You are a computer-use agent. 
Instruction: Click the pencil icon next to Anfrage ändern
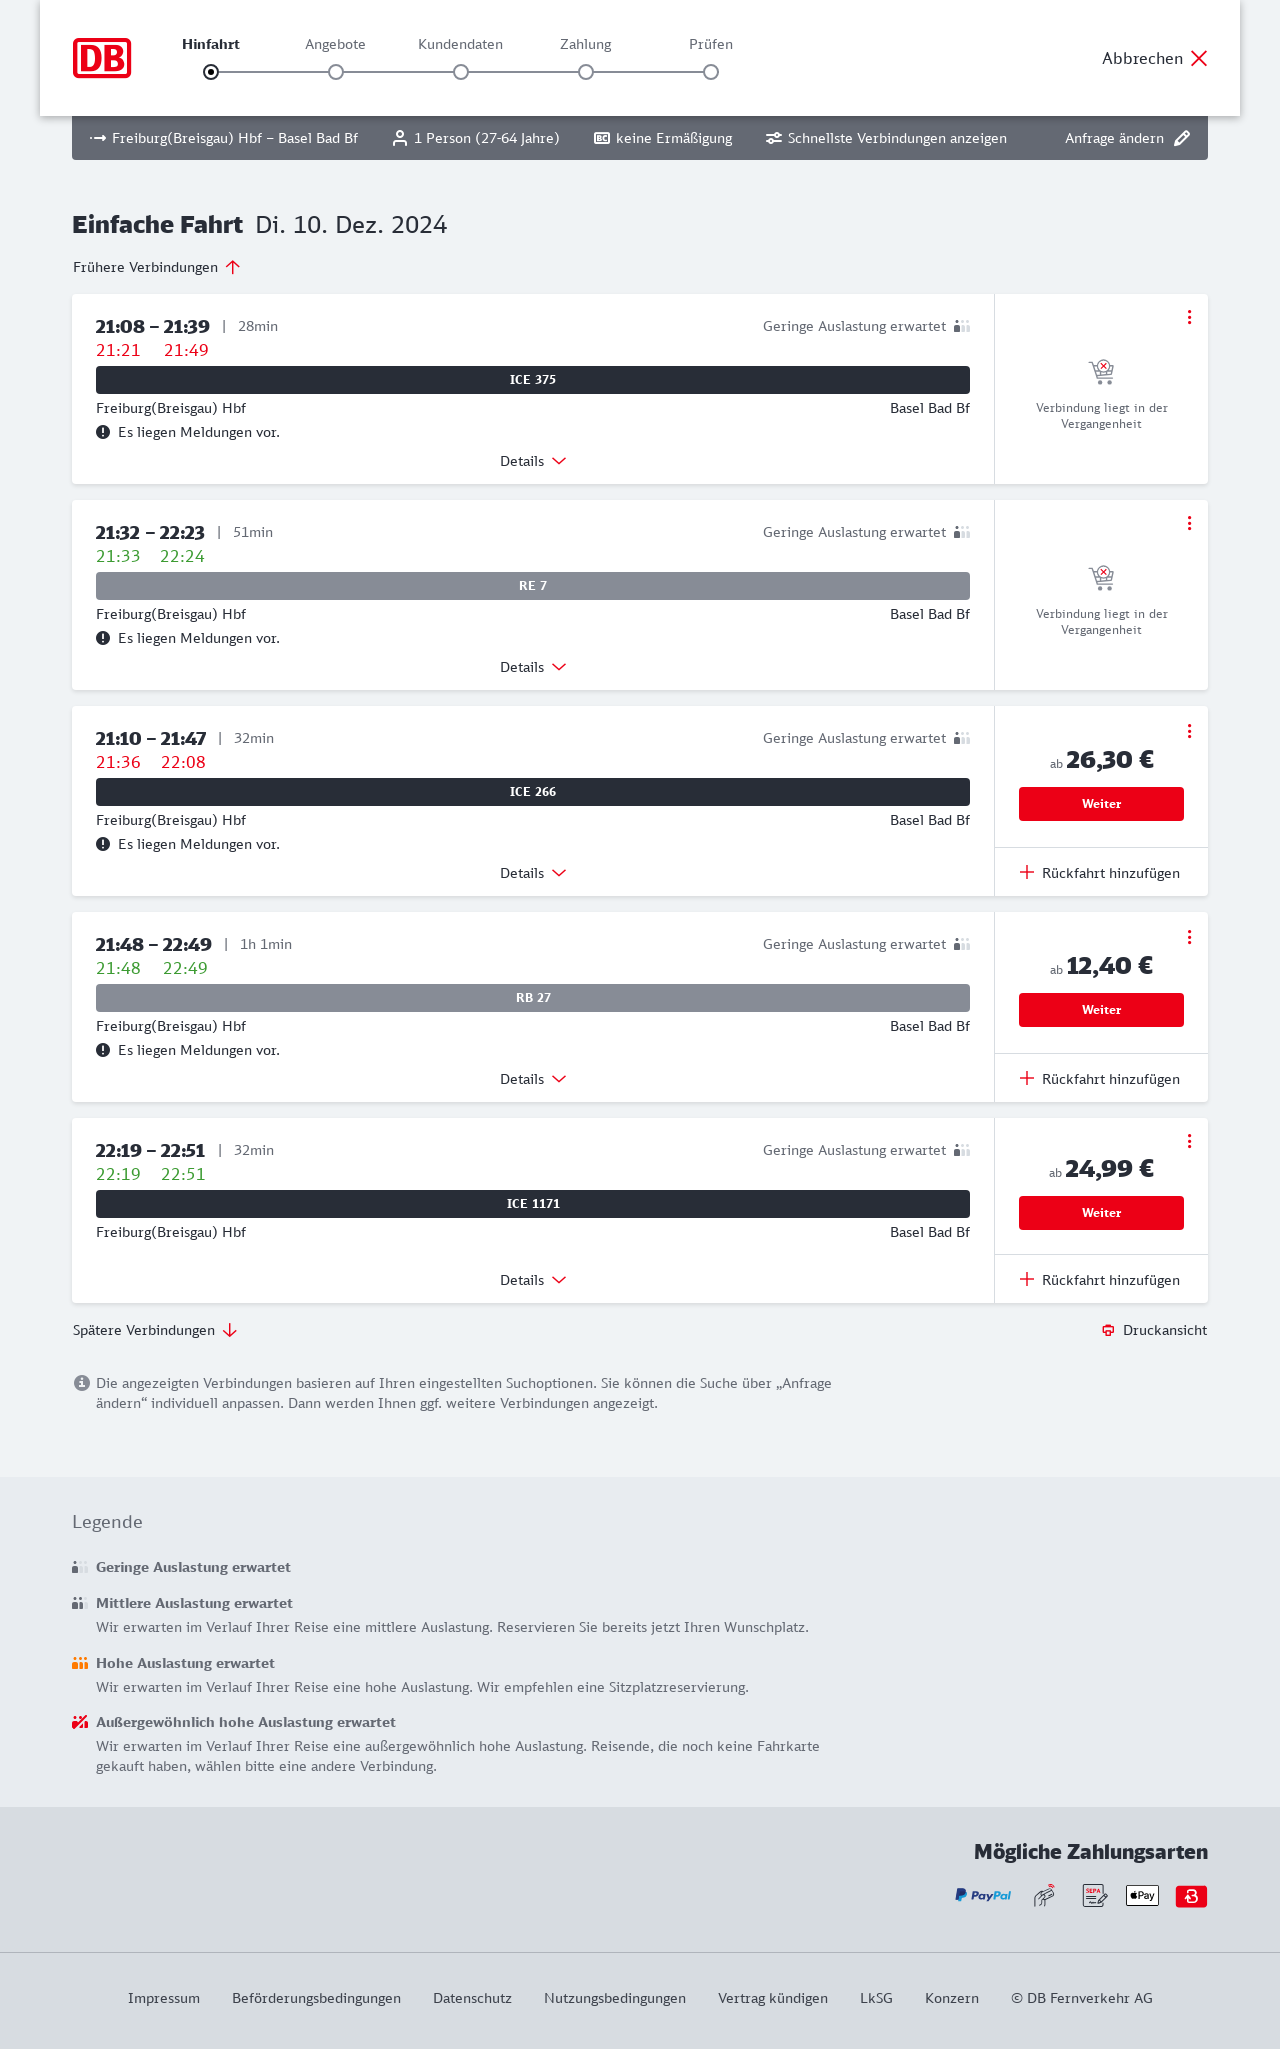pyautogui.click(x=1182, y=138)
